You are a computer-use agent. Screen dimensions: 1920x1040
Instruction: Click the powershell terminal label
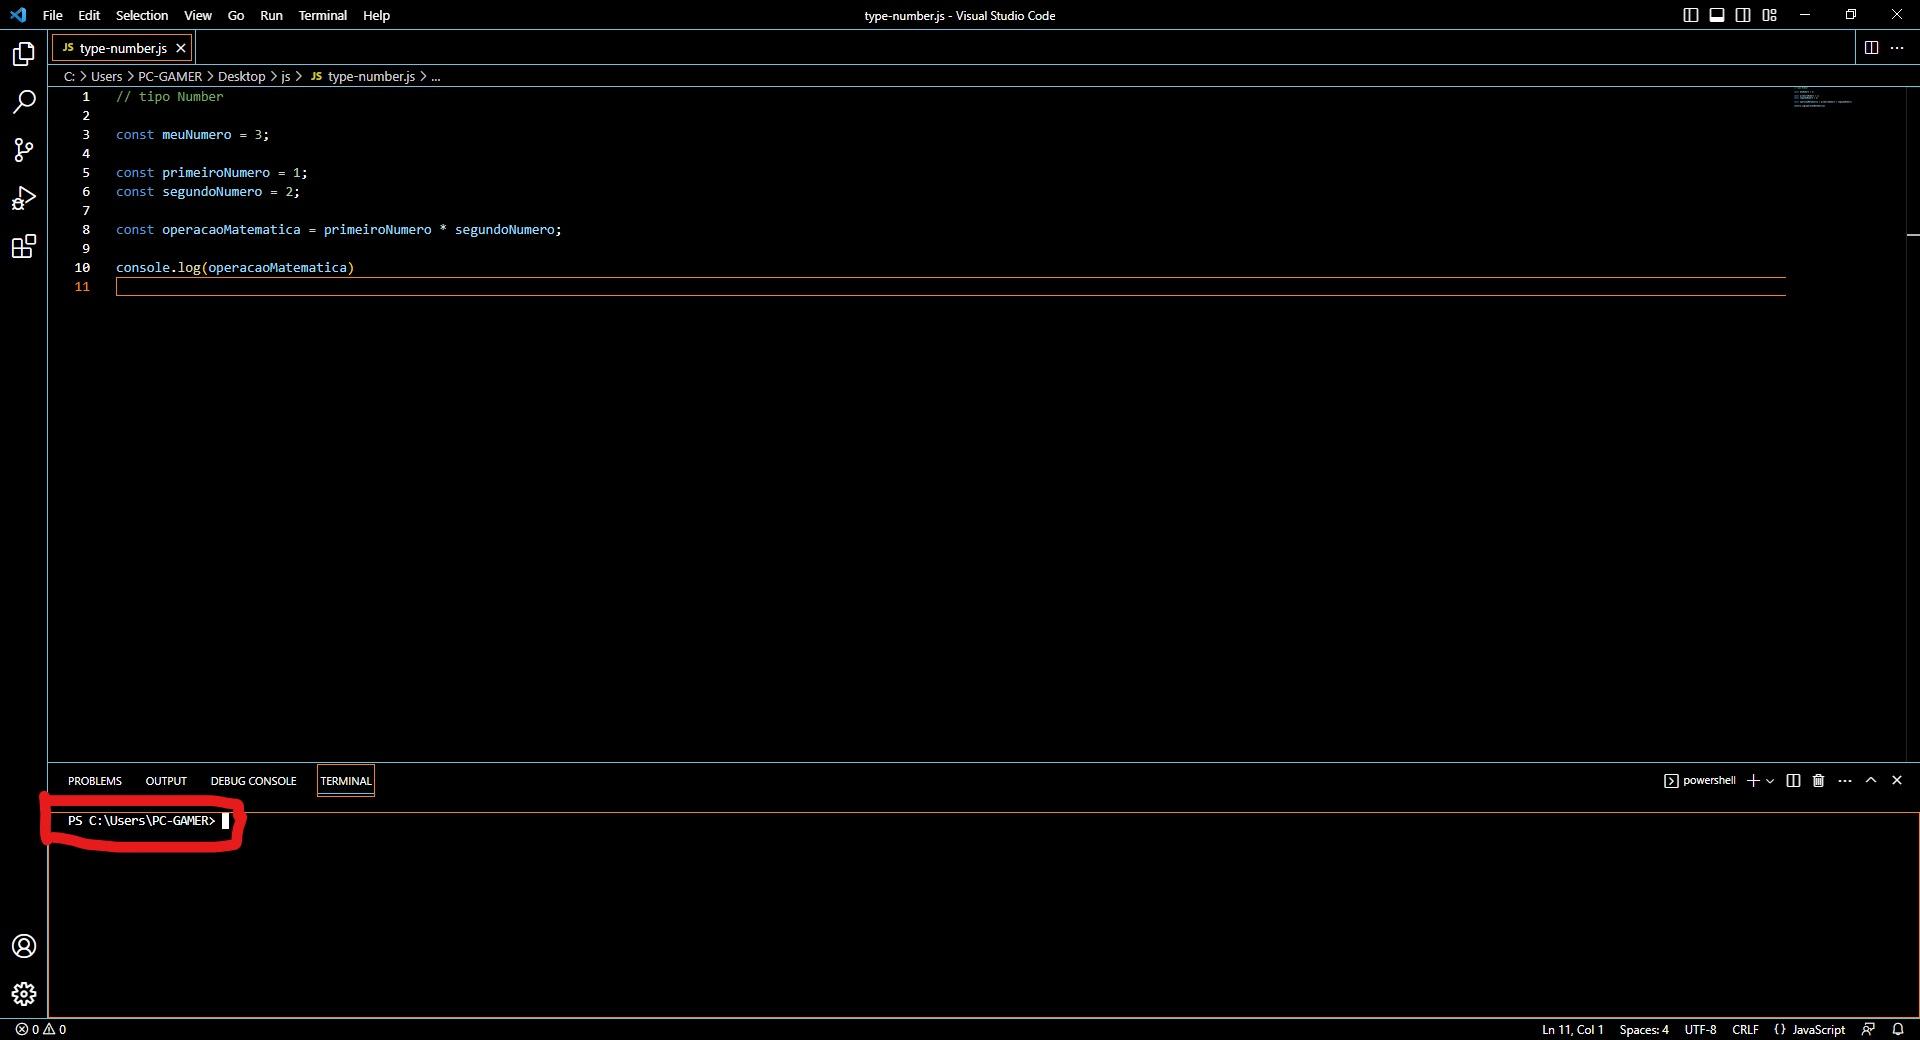tap(1700, 781)
